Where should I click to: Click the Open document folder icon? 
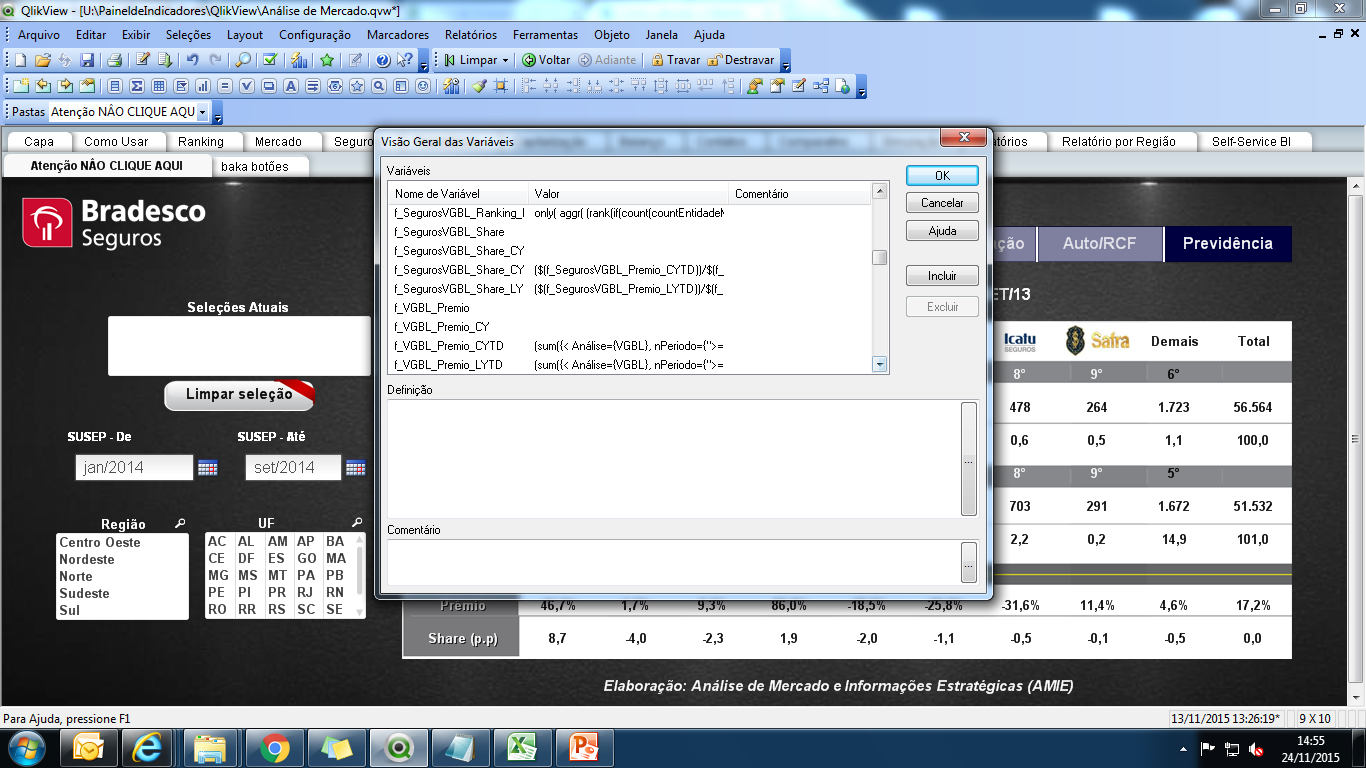[42, 60]
